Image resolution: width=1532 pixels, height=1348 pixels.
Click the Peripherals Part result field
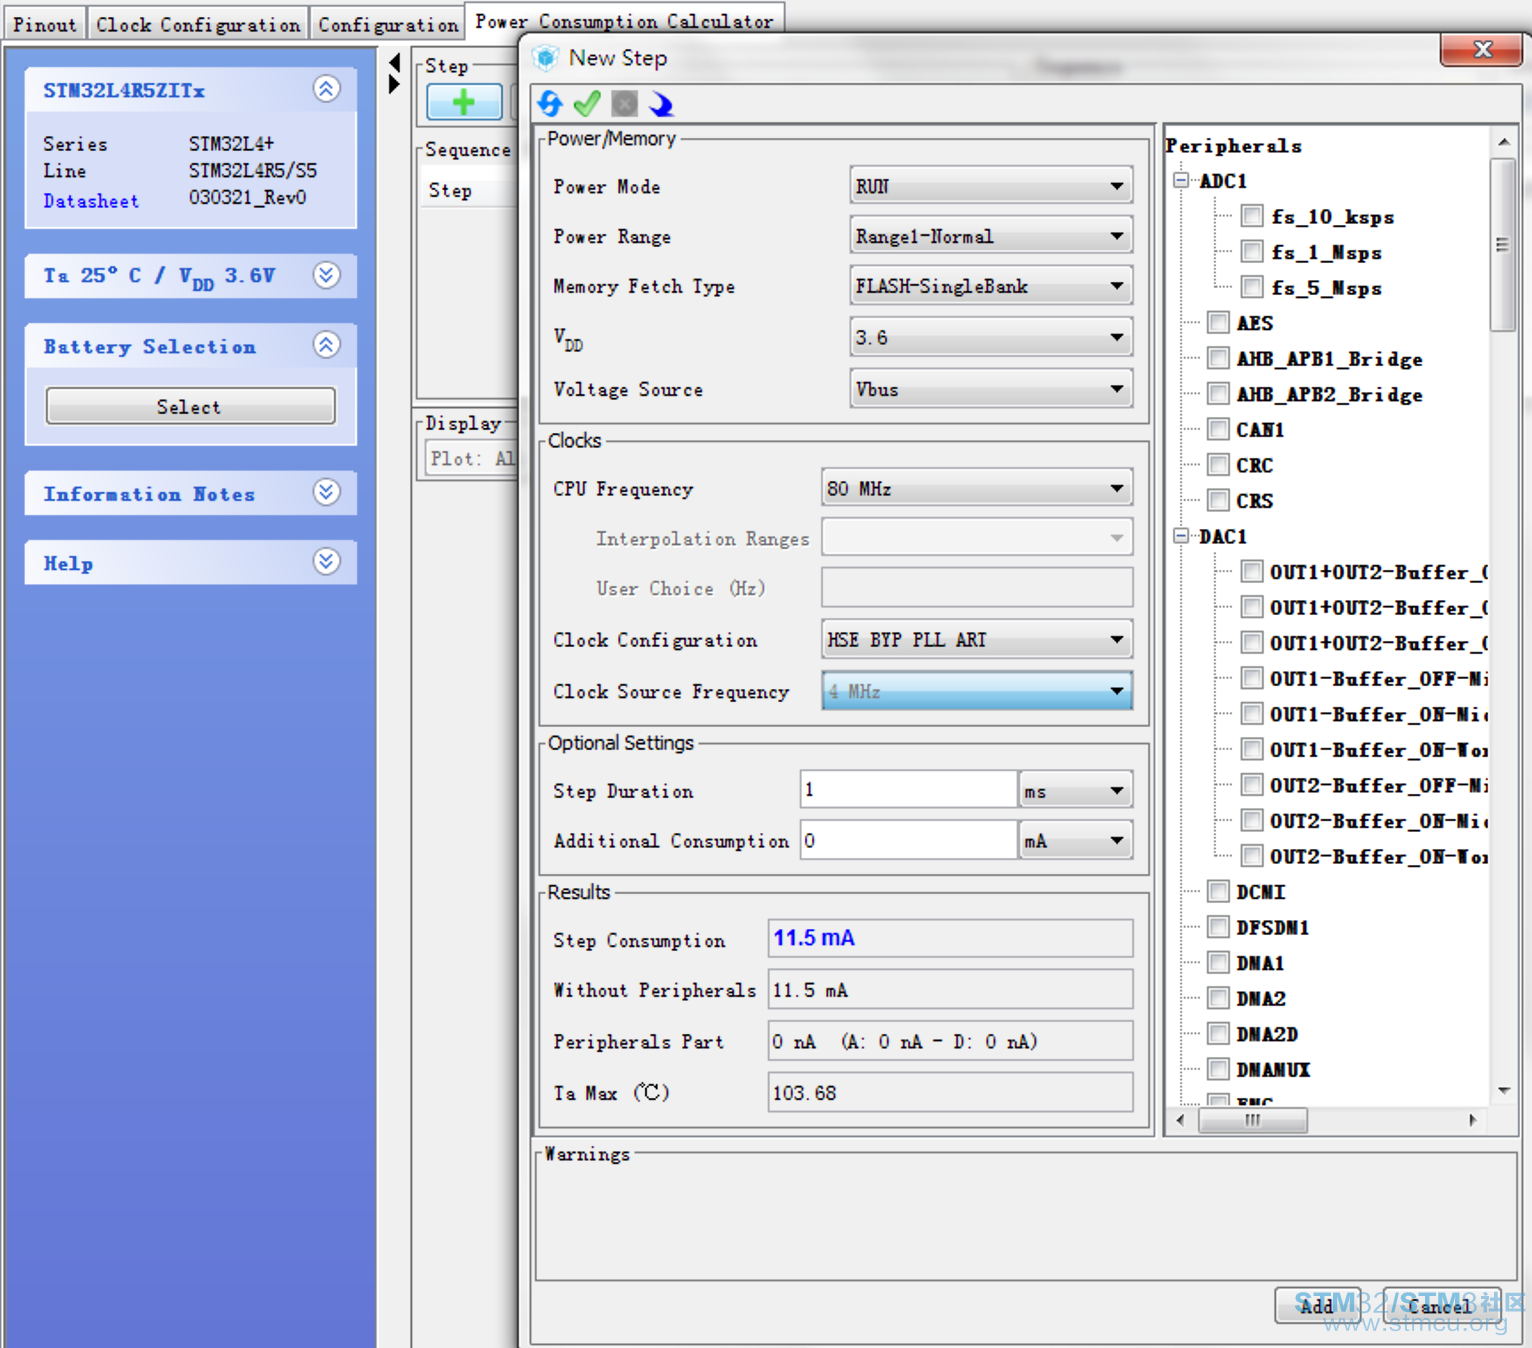(950, 1041)
